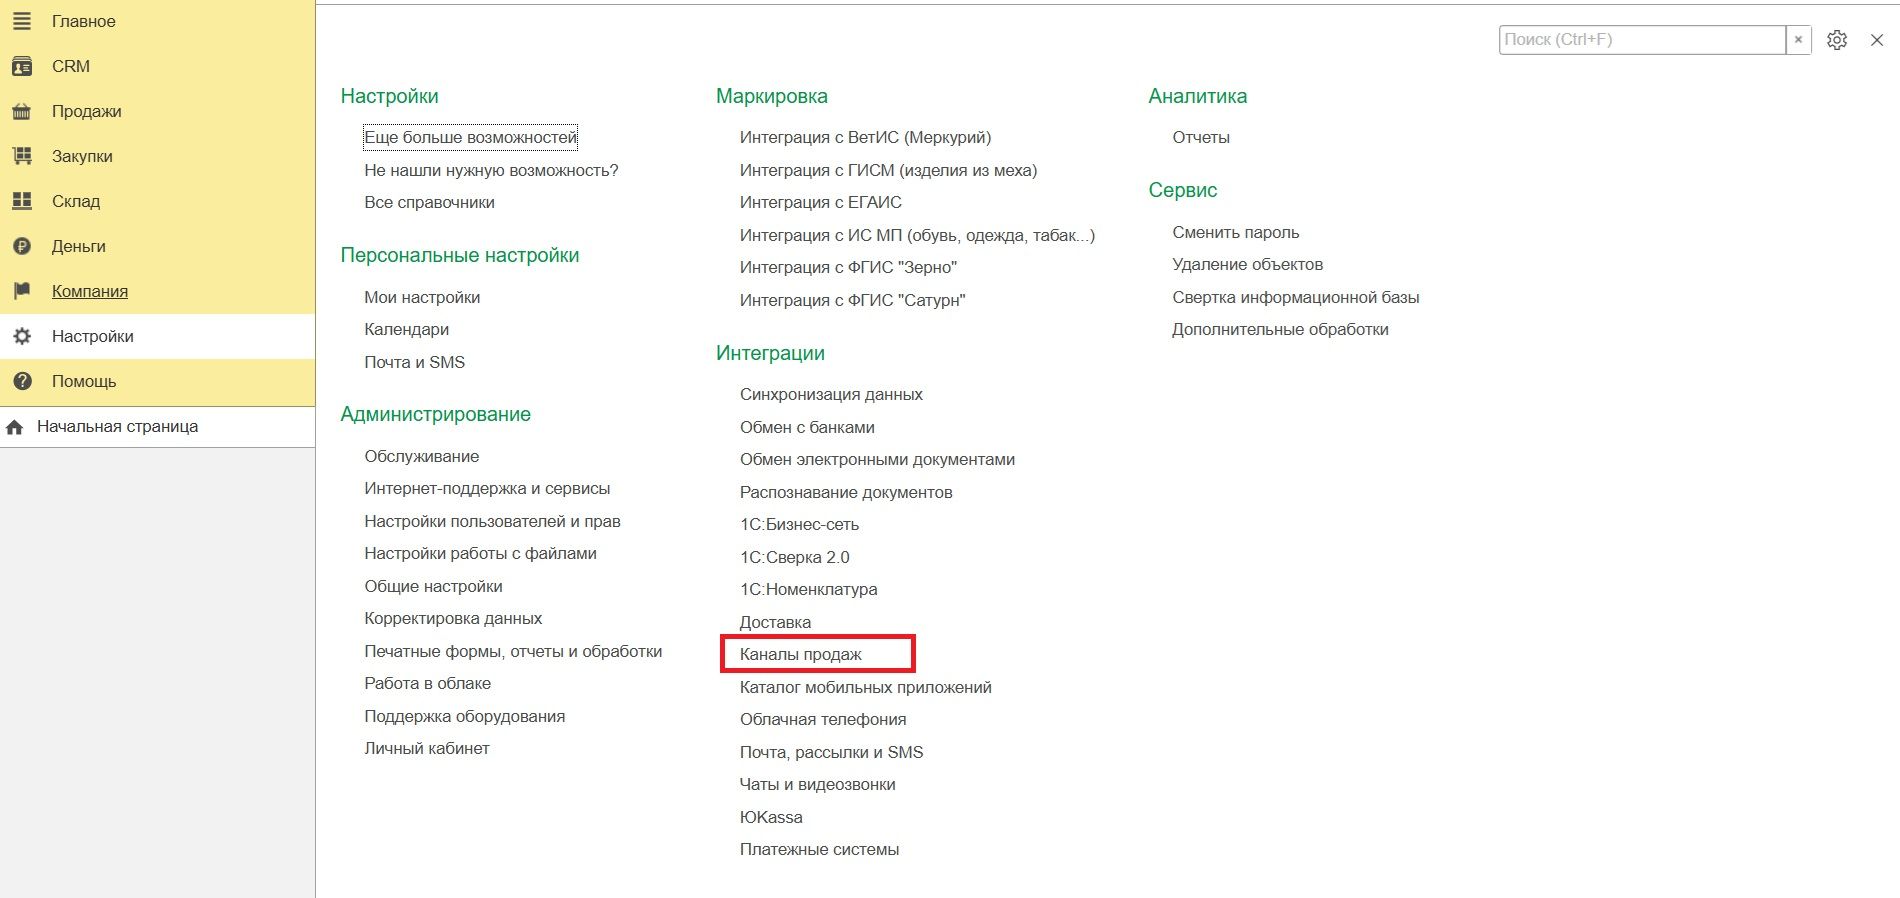The width and height of the screenshot is (1900, 898).
Task: Open the Продажи basket icon
Action: coord(21,111)
